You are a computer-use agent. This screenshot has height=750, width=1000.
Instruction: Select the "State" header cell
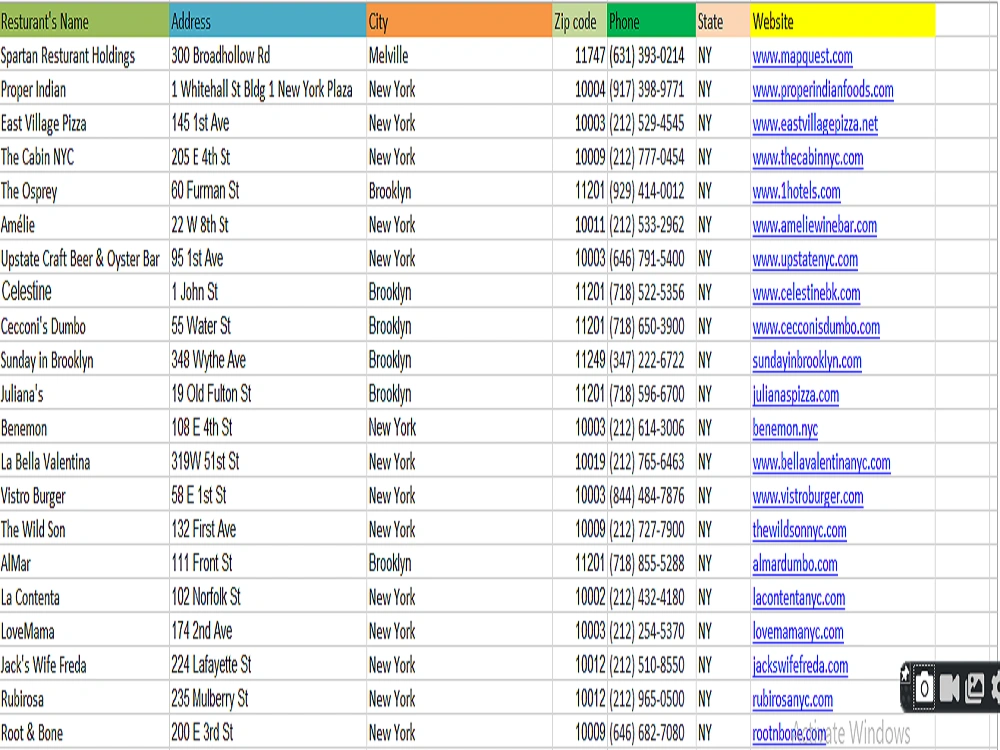tap(723, 21)
